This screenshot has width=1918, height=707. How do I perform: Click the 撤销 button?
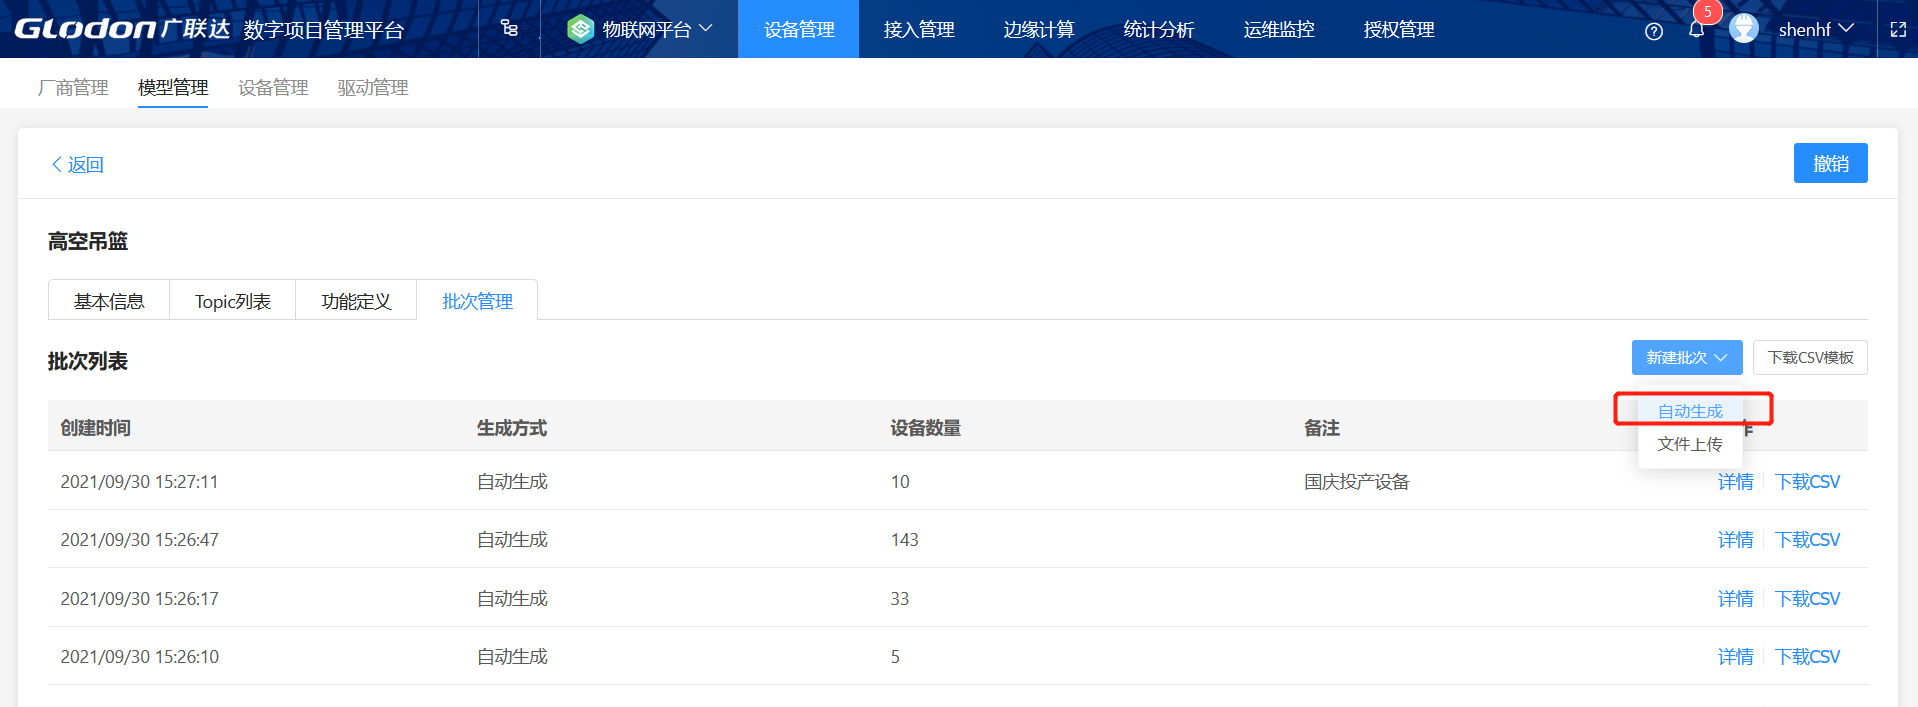click(1829, 163)
